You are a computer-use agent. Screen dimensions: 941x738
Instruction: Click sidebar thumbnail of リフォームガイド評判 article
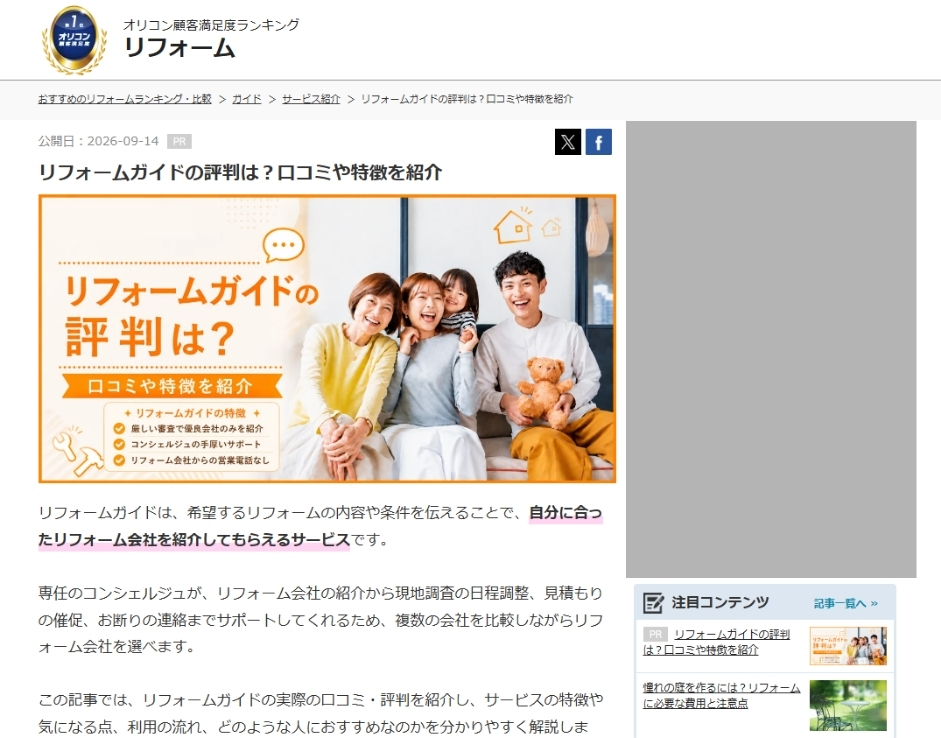847,646
